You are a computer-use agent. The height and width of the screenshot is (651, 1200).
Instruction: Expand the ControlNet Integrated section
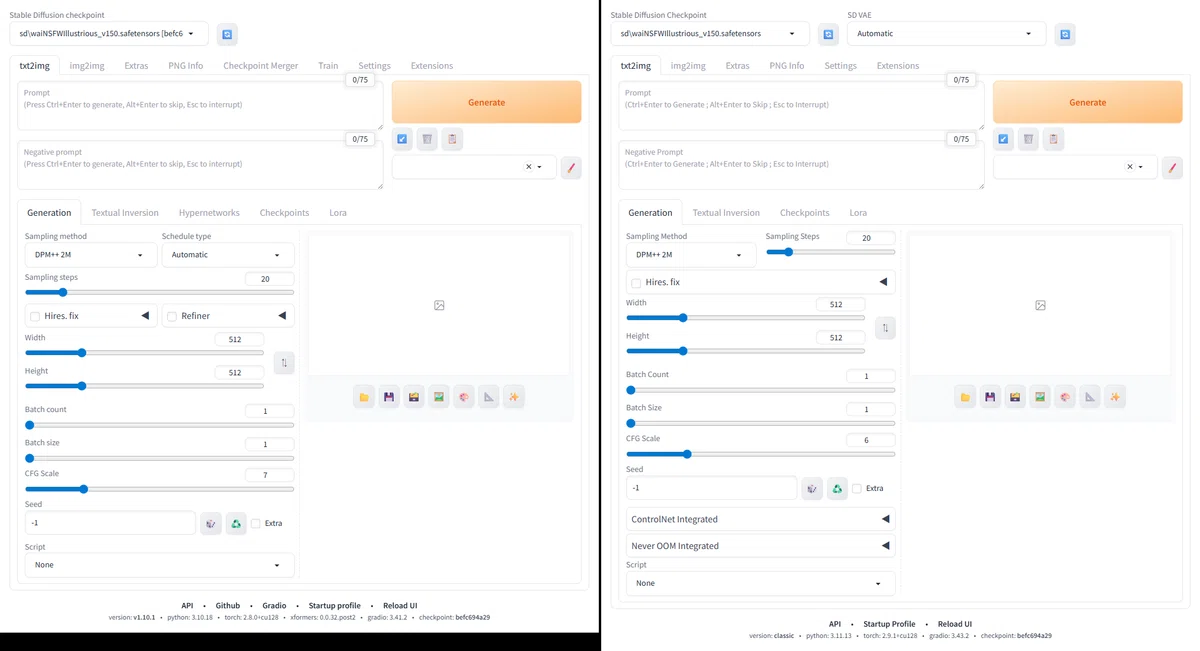[x=761, y=519]
